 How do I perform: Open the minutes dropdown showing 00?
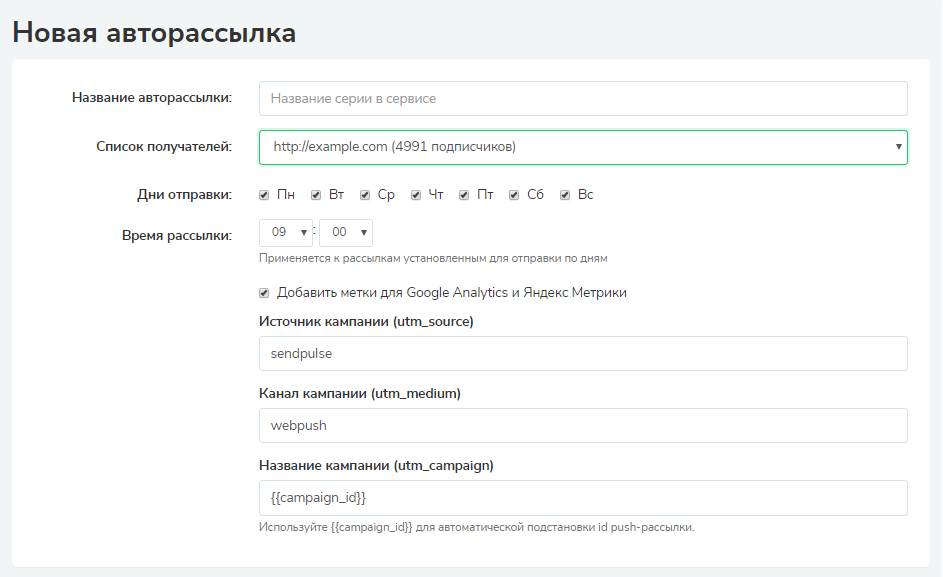click(x=346, y=233)
